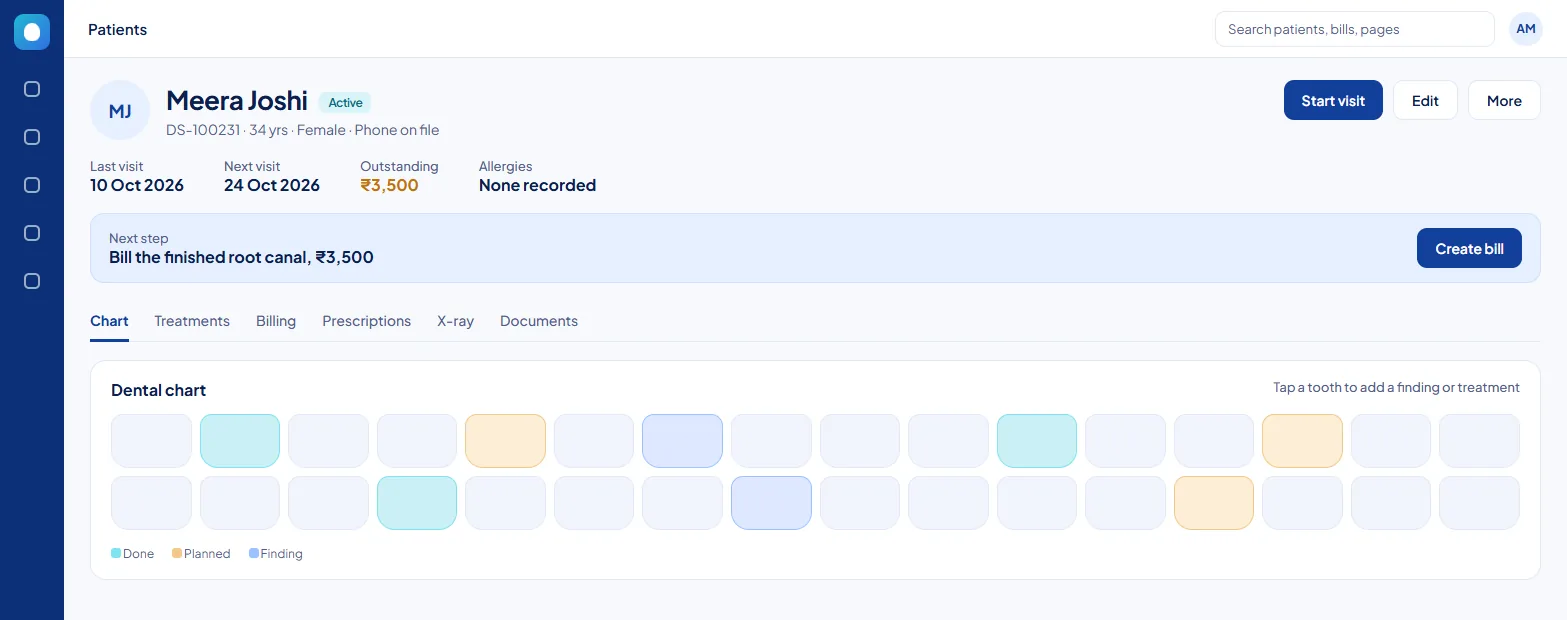Click the outstanding amount ₹3,500
Viewport: 1567px width, 620px height.
(x=389, y=185)
